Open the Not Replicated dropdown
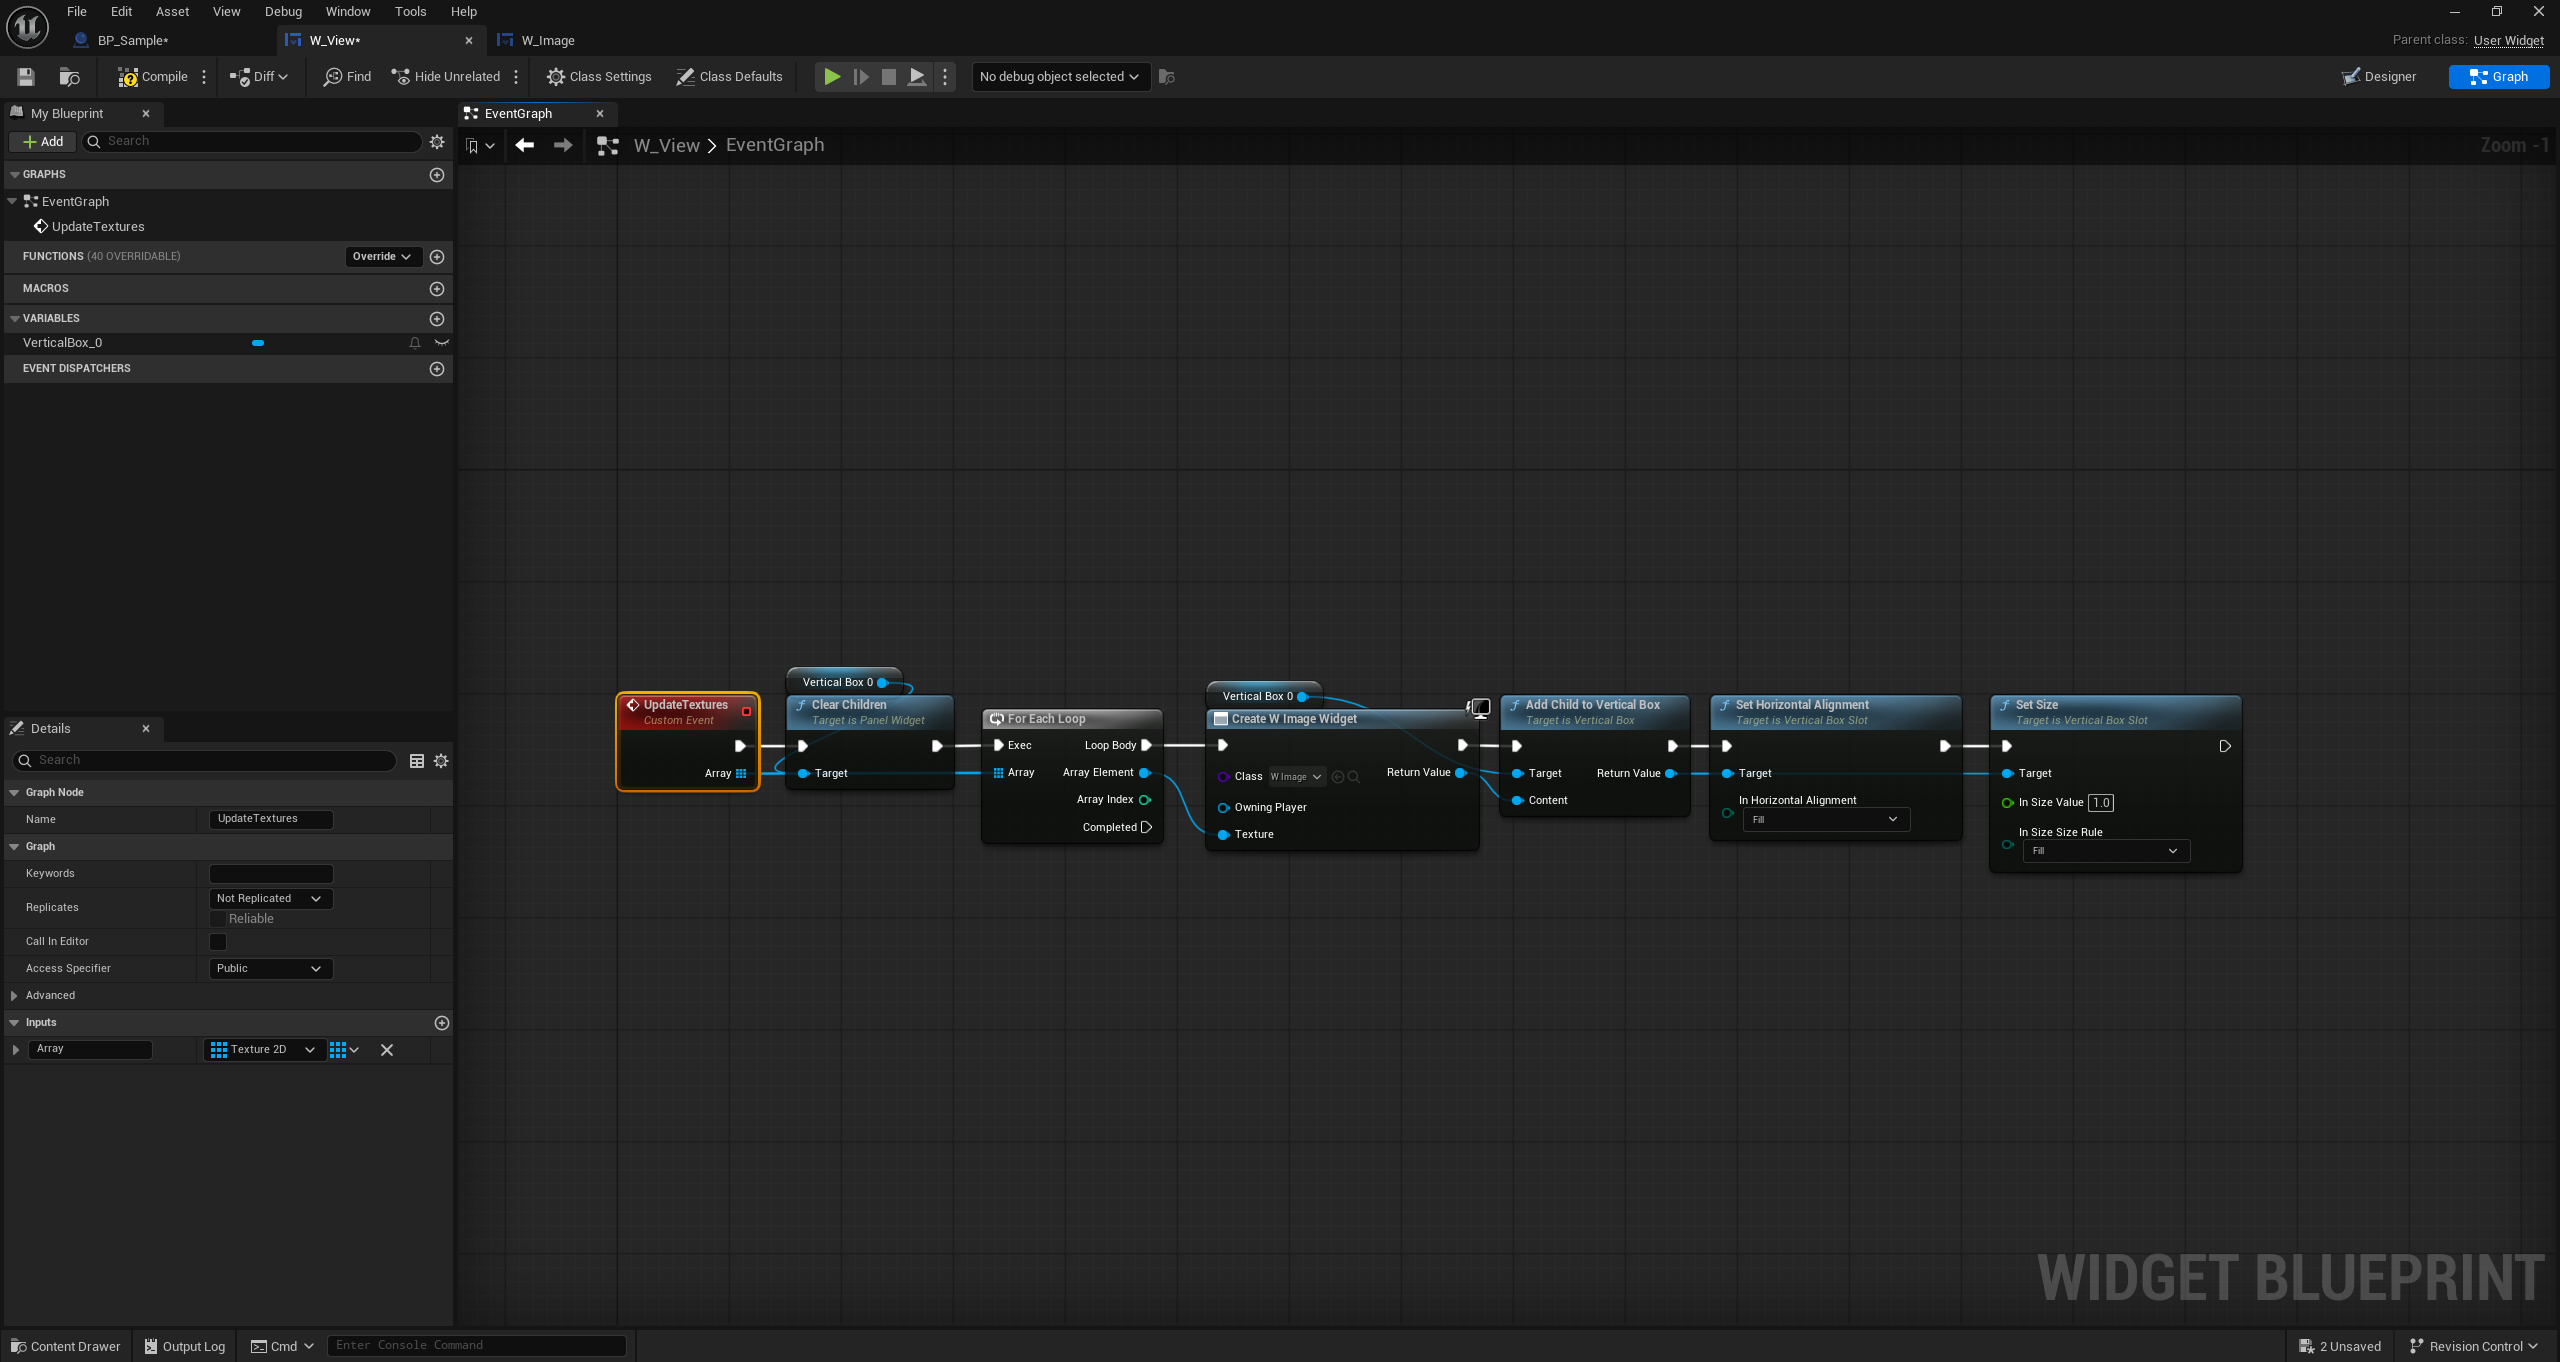Image resolution: width=2560 pixels, height=1362 pixels. [x=270, y=899]
